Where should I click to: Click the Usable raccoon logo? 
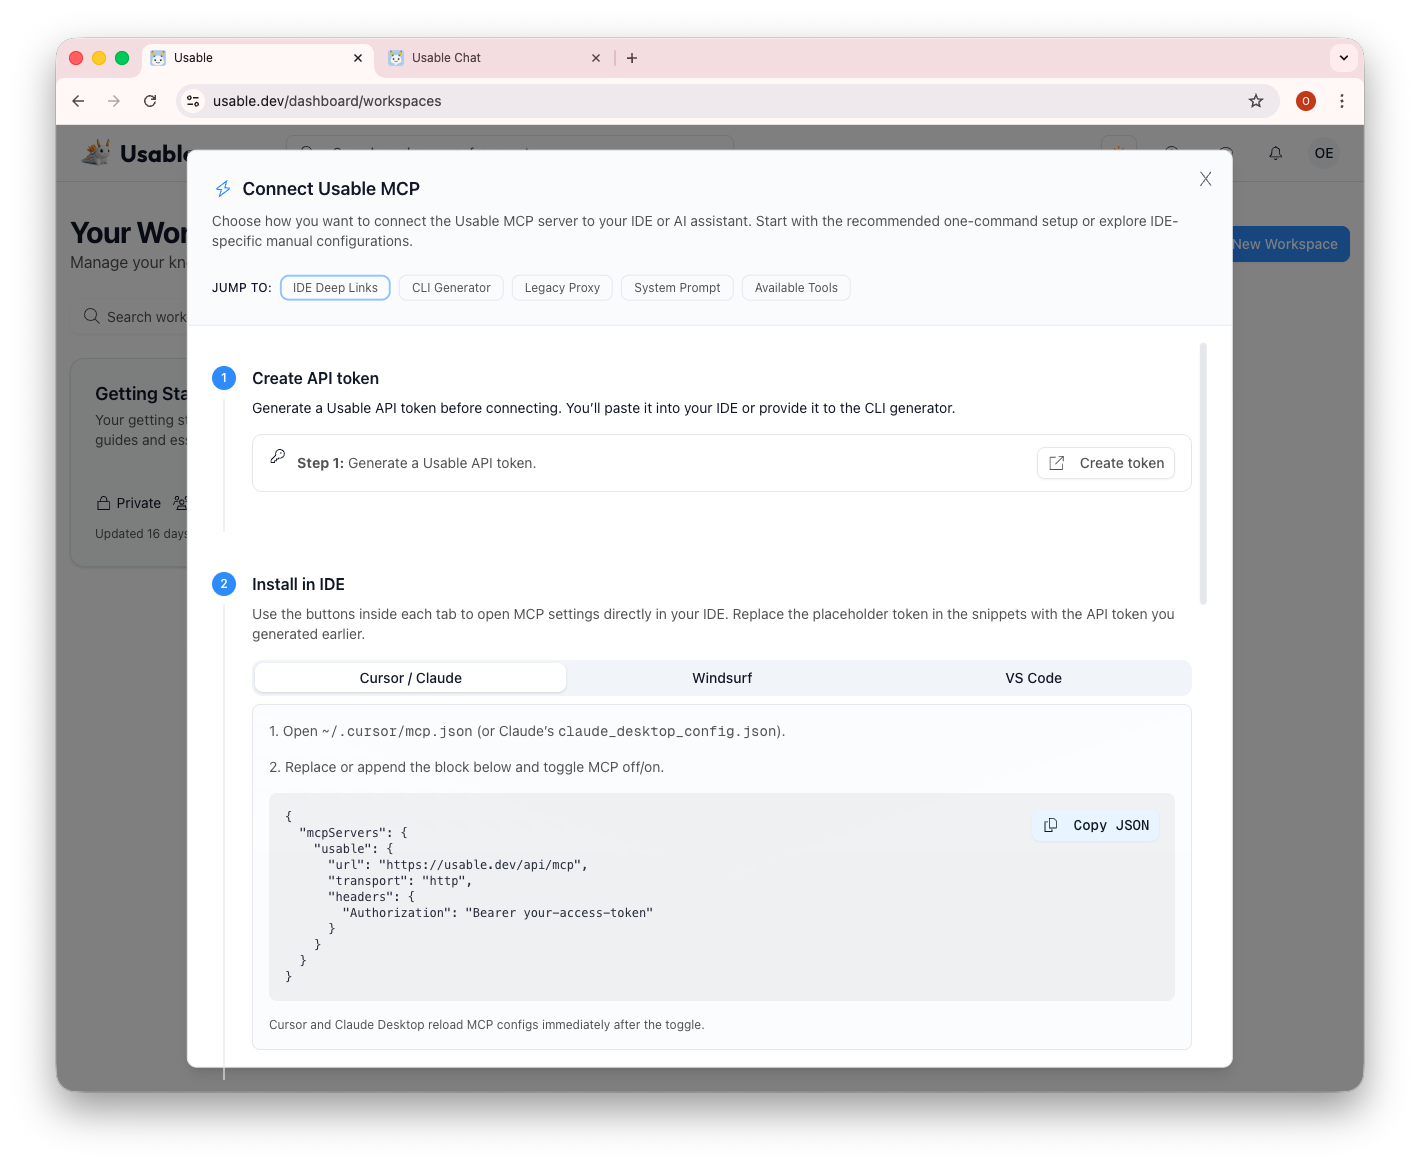[x=97, y=151]
